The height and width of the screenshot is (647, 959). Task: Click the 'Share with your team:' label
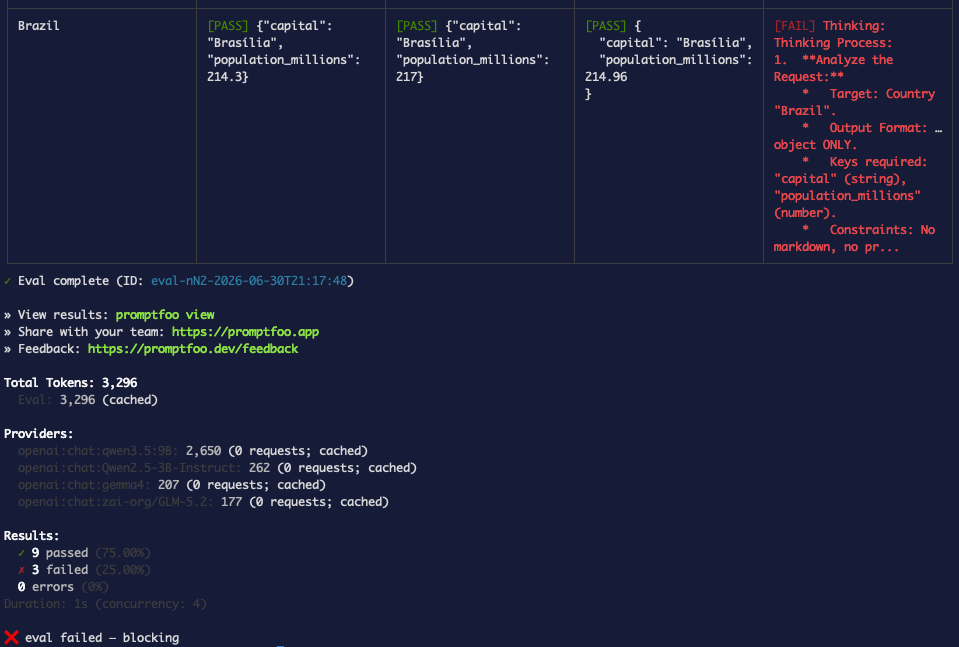(91, 331)
